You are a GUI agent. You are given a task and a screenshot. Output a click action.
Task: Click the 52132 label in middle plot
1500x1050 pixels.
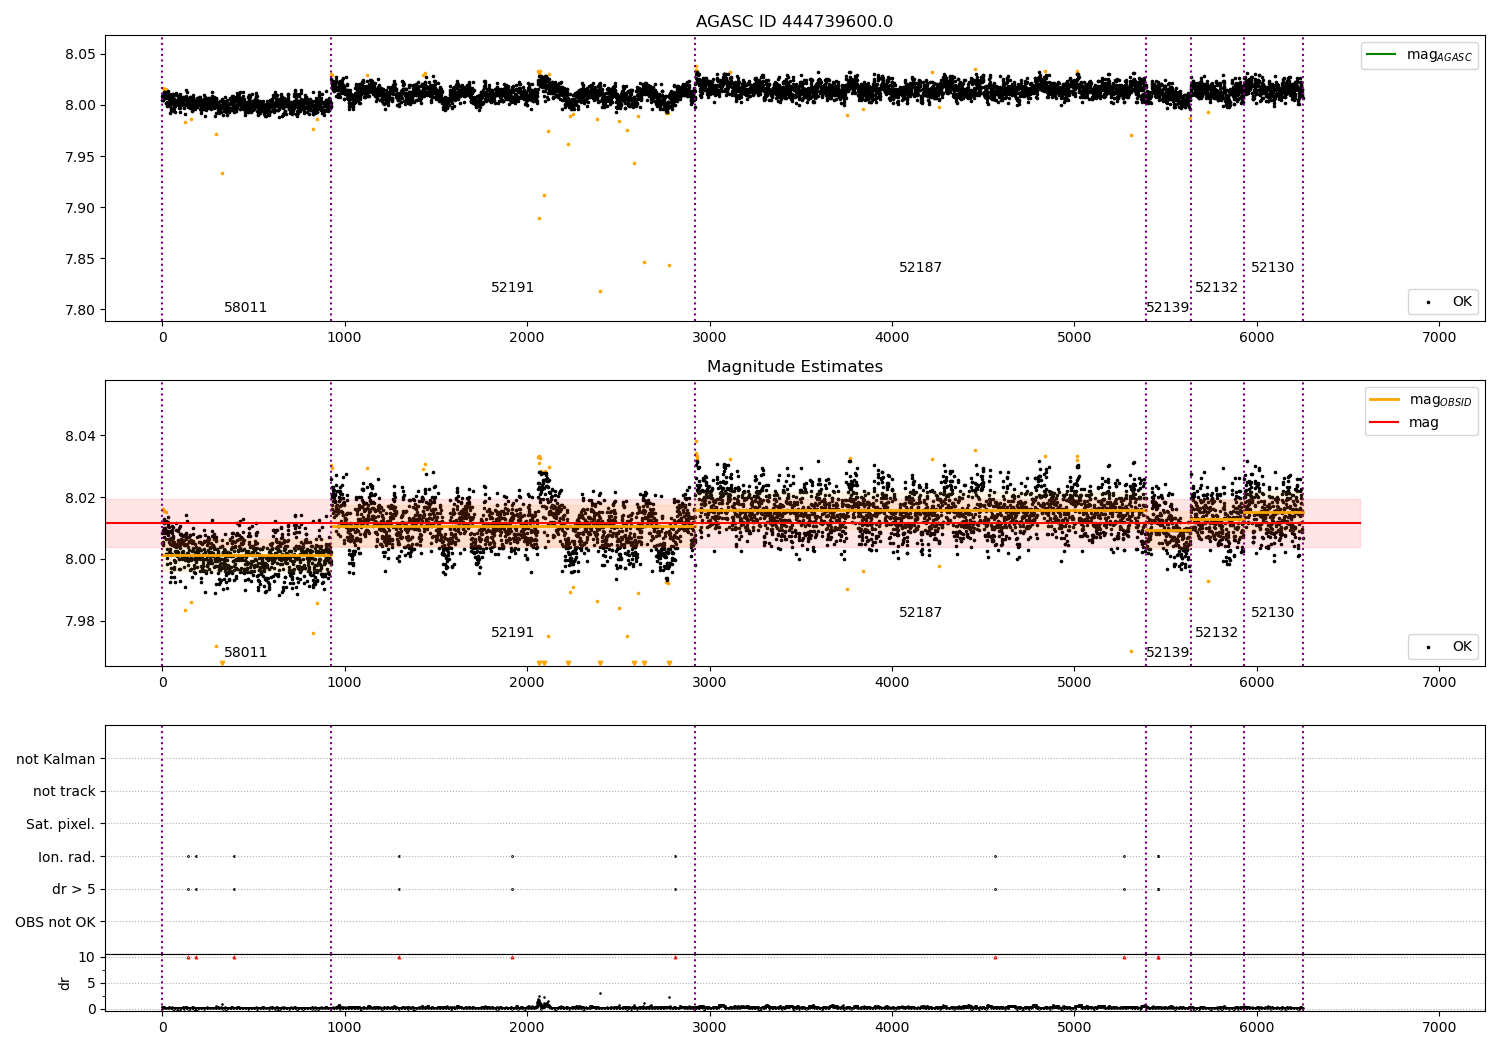point(1216,633)
